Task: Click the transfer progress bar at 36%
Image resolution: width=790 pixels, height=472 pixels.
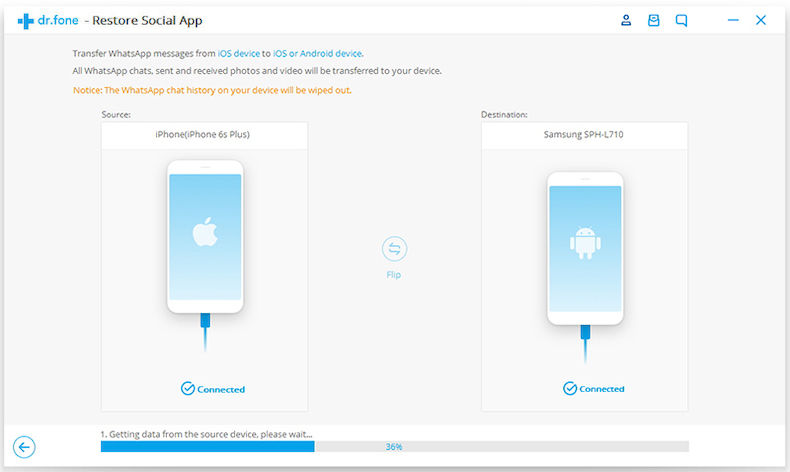Action: [394, 446]
